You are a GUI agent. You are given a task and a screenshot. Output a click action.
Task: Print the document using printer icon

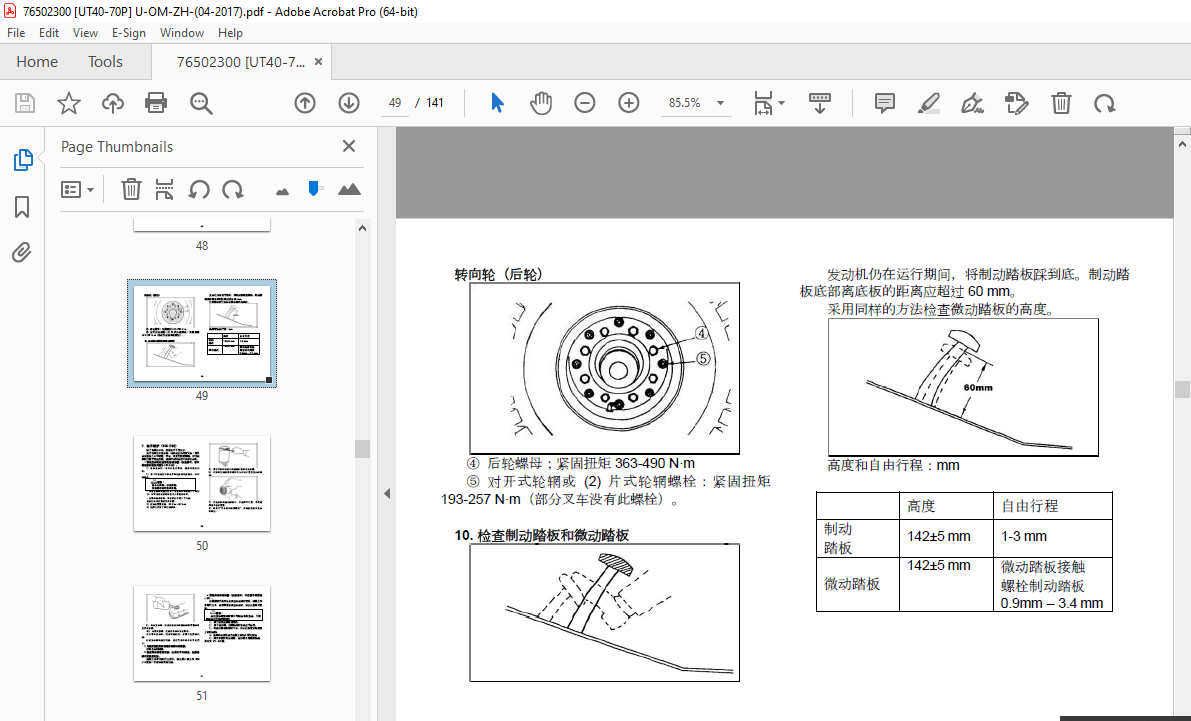coord(156,103)
